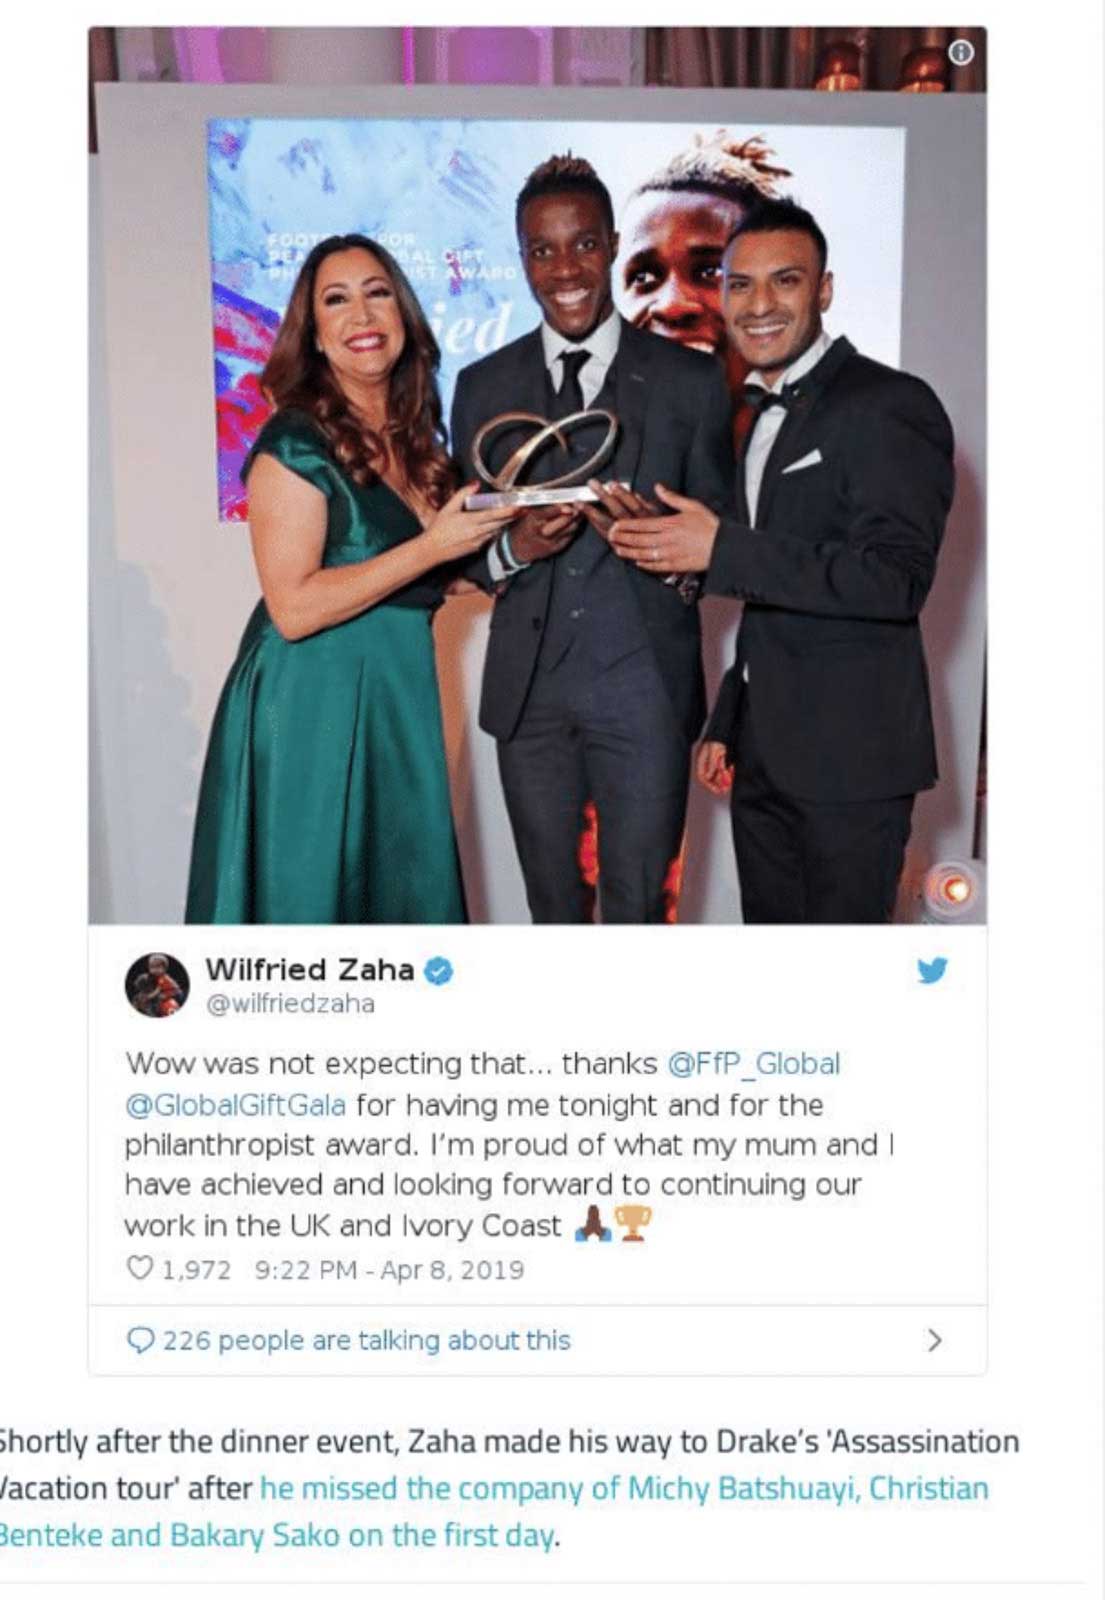Click the heart like icon

point(140,1268)
